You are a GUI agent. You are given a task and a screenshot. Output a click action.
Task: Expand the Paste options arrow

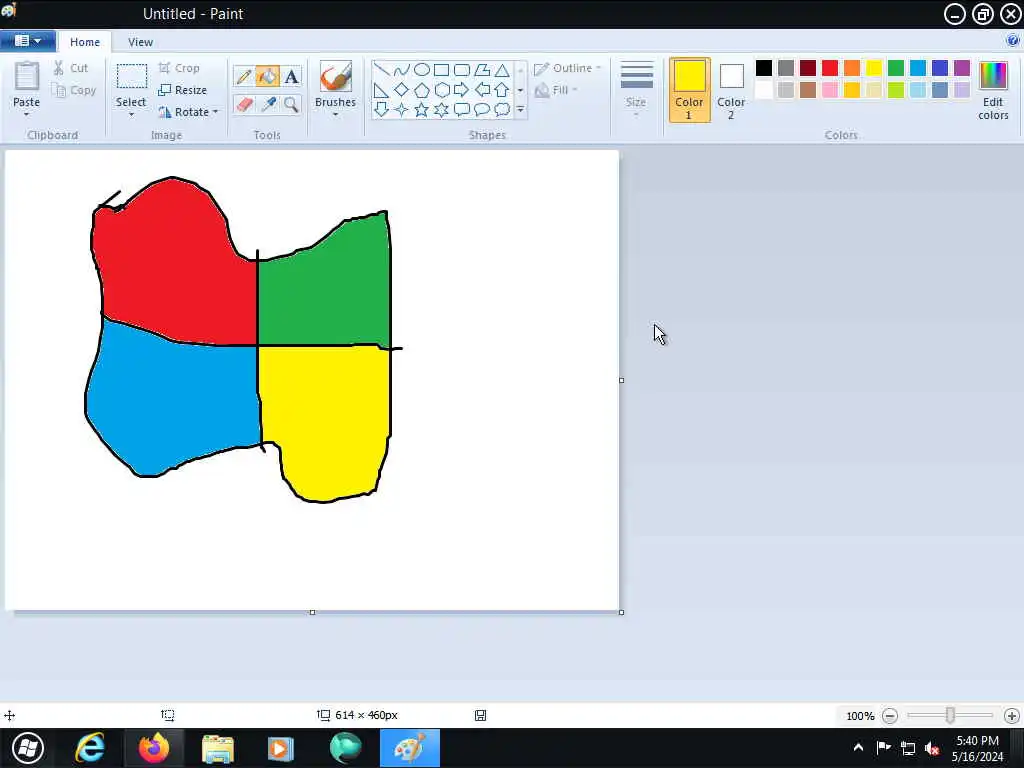pyautogui.click(x=27, y=115)
